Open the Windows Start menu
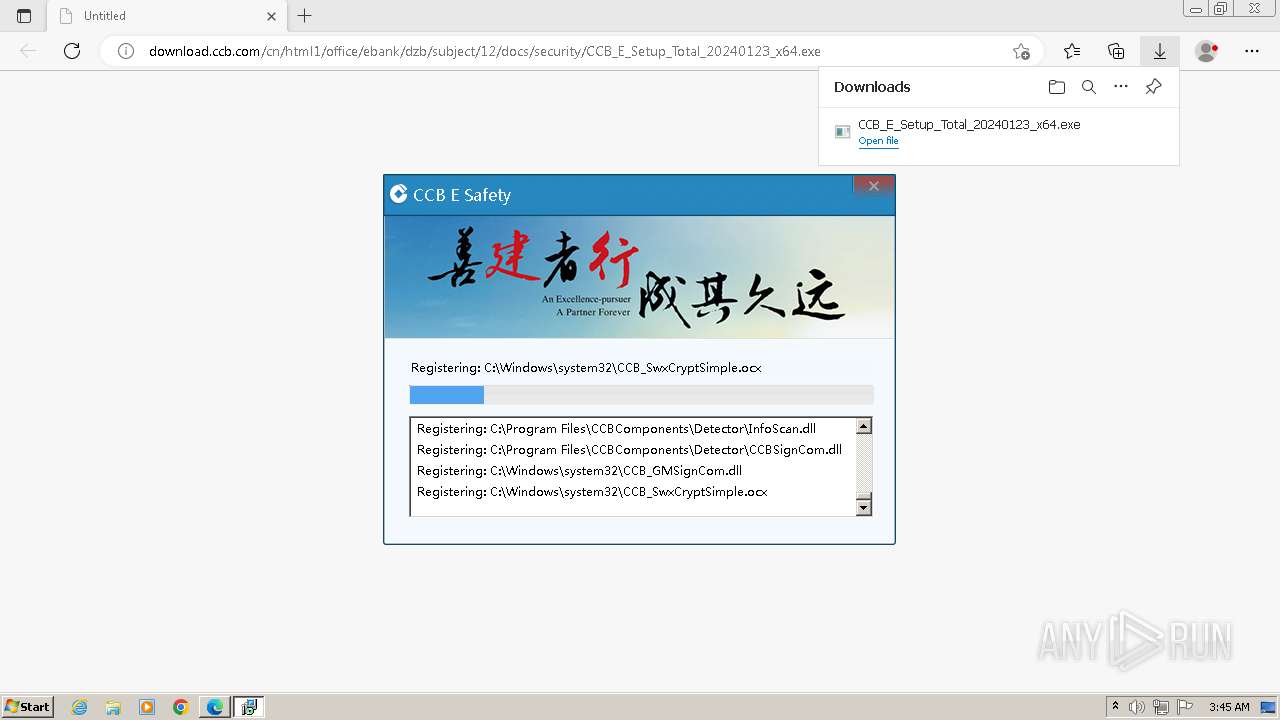Image resolution: width=1280 pixels, height=720 pixels. (28, 707)
